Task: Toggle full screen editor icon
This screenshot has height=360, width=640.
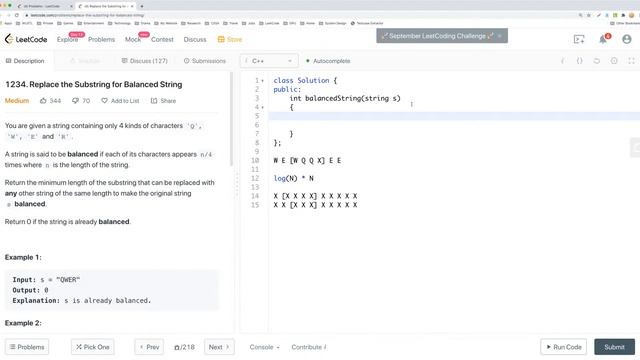Action: (x=631, y=61)
